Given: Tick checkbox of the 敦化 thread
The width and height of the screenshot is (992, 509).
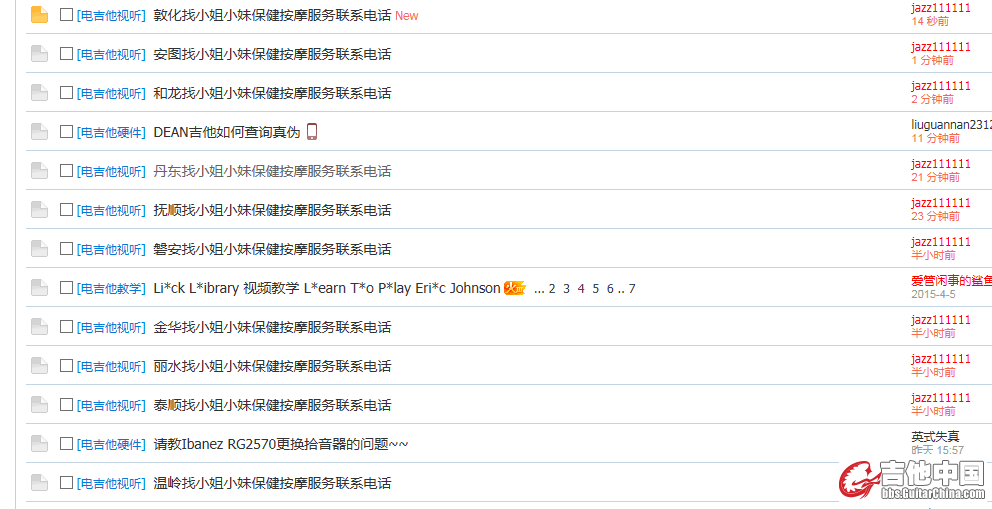Looking at the screenshot, I should pos(66,15).
